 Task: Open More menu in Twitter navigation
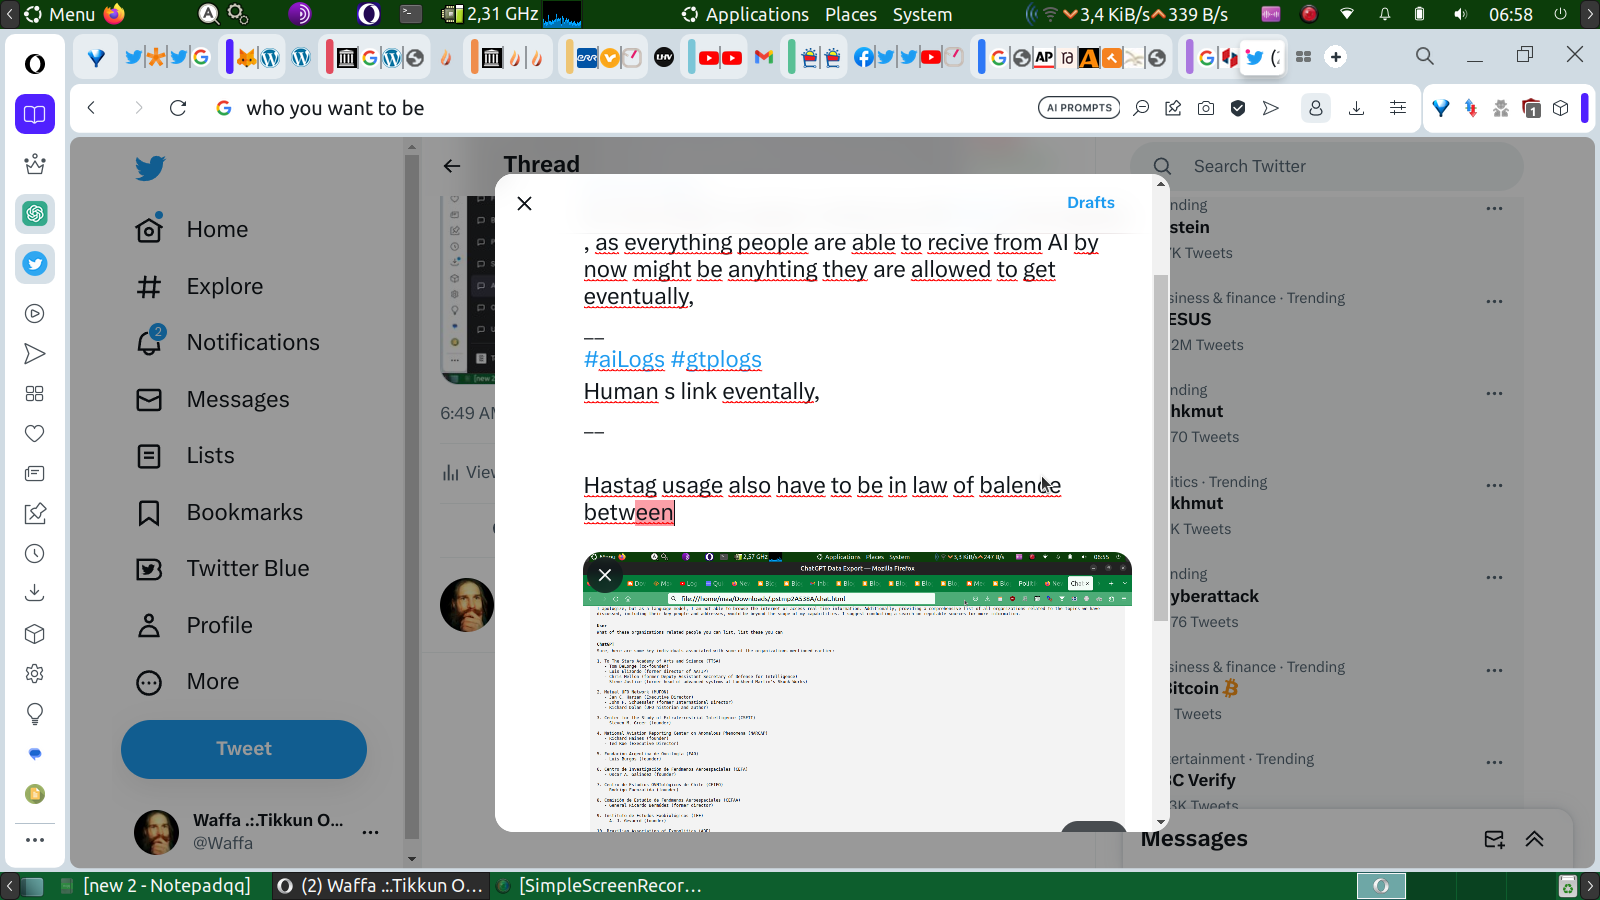188,682
